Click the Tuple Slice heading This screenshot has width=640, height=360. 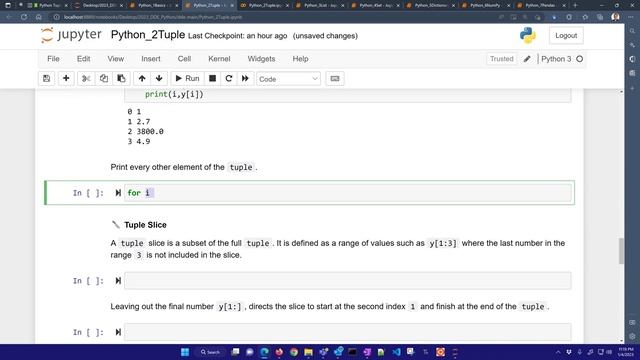145,225
